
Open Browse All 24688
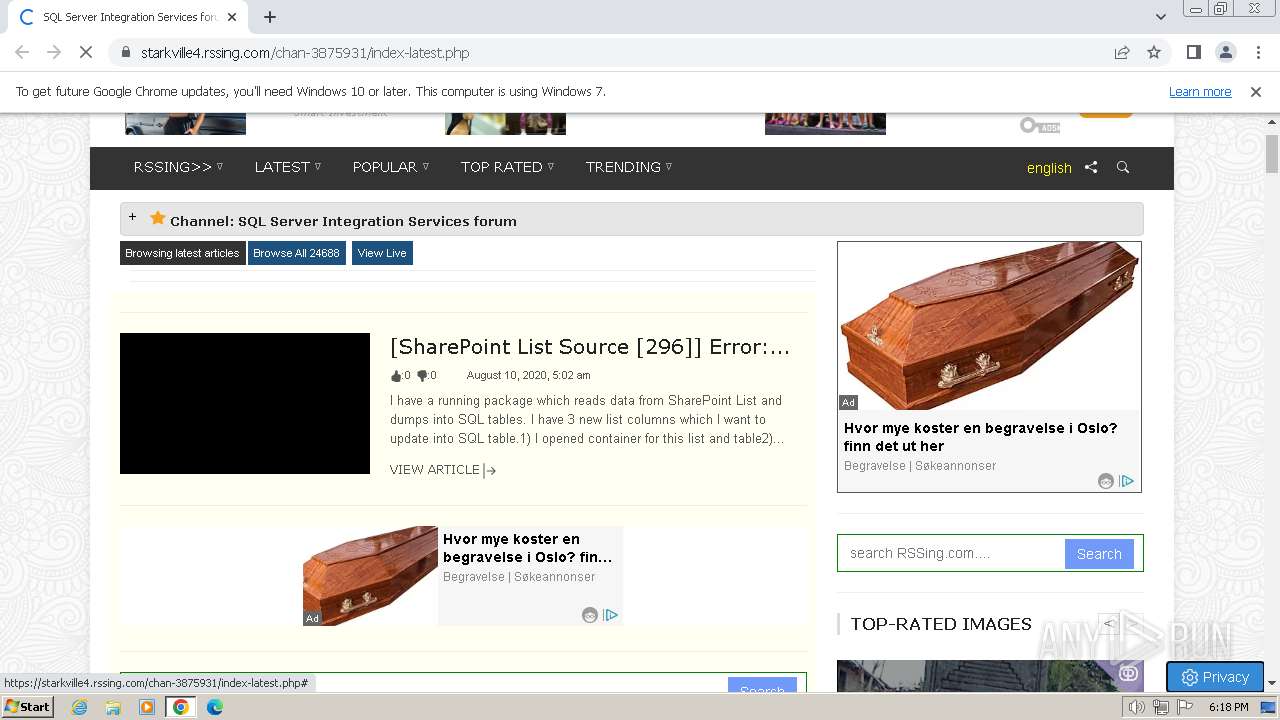point(296,253)
